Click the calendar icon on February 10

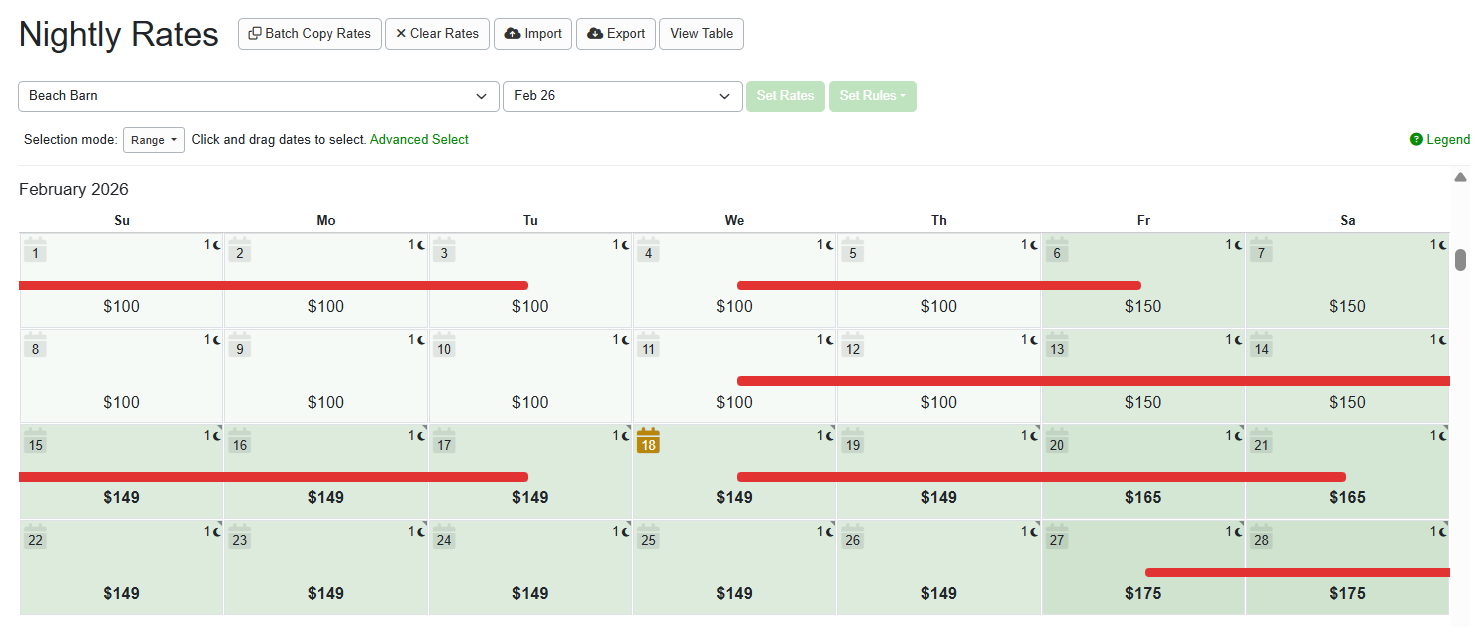tap(443, 347)
